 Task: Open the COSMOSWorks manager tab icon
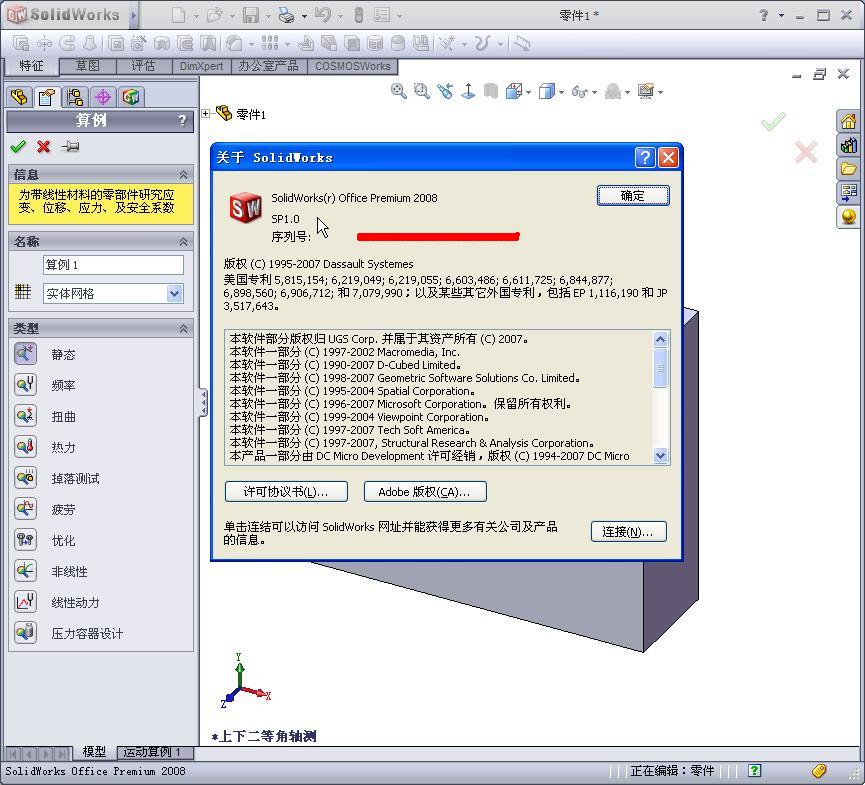[131, 97]
